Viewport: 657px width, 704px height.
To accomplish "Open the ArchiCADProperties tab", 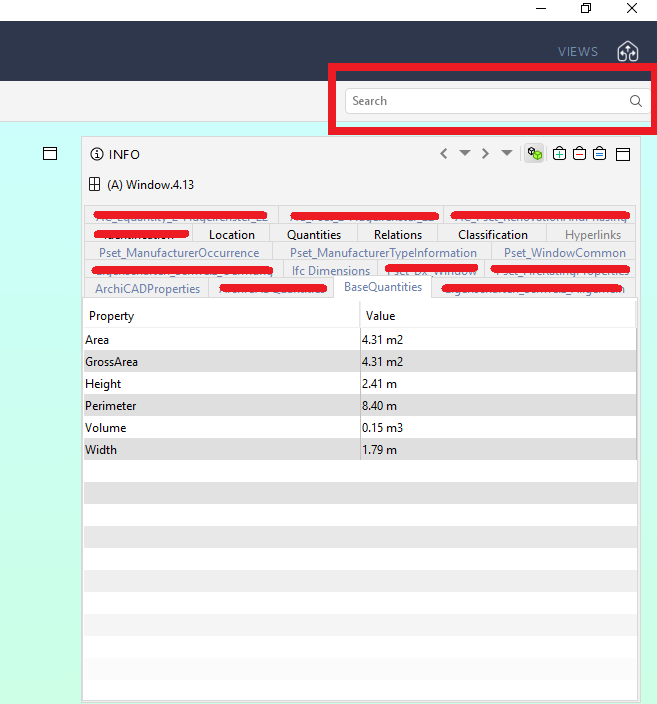I will click(147, 289).
